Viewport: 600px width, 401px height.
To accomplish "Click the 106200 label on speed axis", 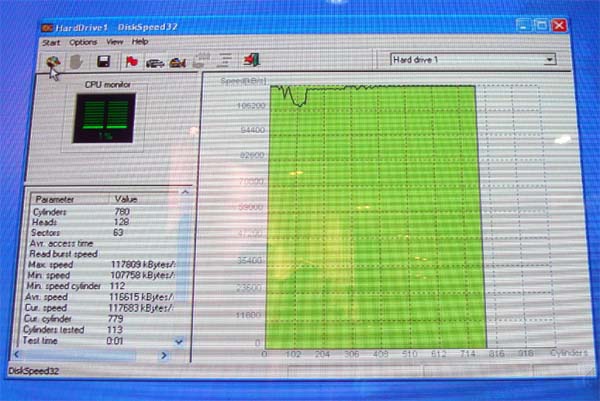I will pos(251,106).
